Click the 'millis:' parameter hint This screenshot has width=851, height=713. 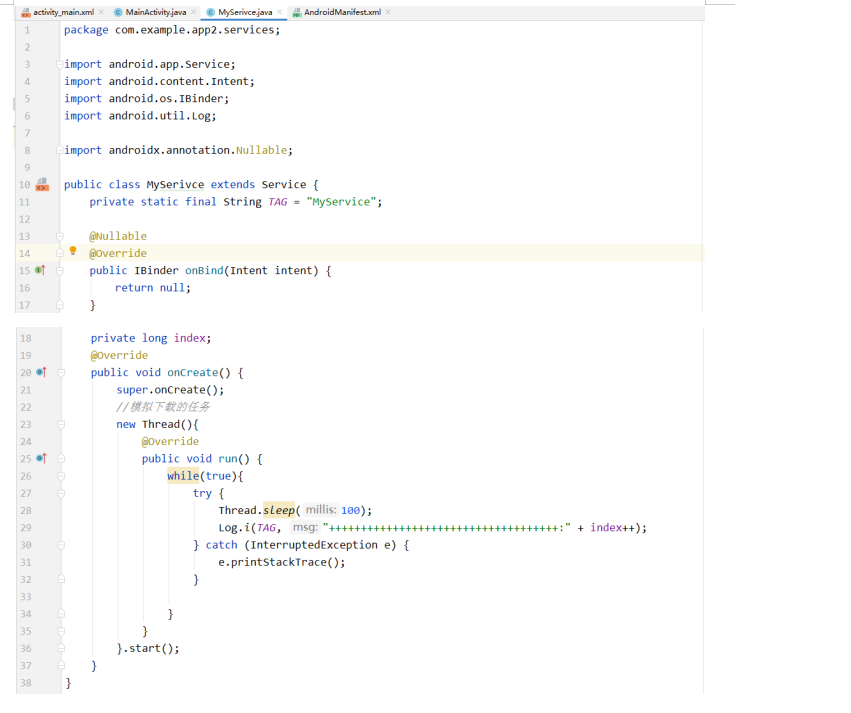tap(320, 510)
